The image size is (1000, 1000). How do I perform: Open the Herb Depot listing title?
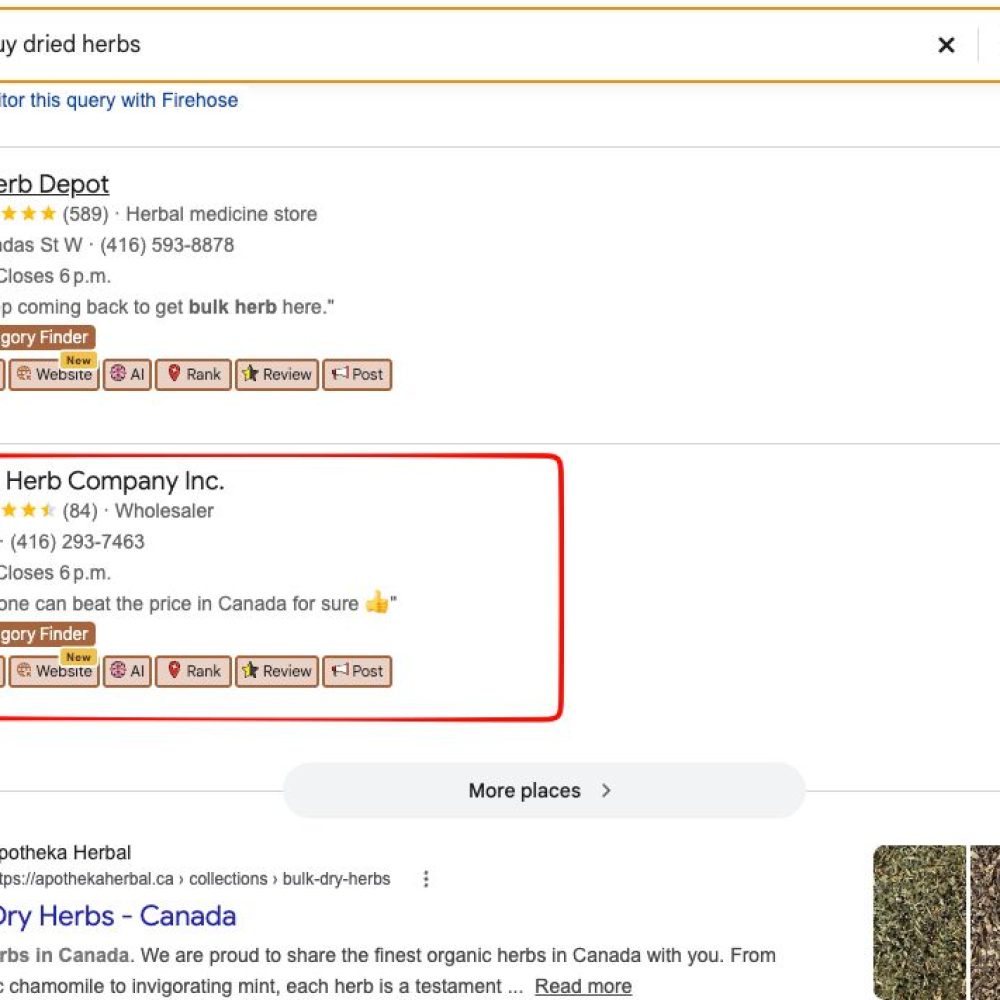tap(54, 184)
